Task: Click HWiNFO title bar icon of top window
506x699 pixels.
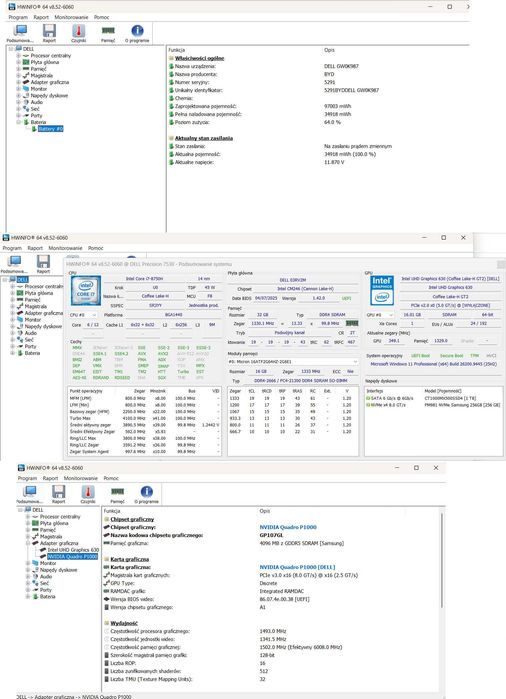Action: click(x=12, y=7)
